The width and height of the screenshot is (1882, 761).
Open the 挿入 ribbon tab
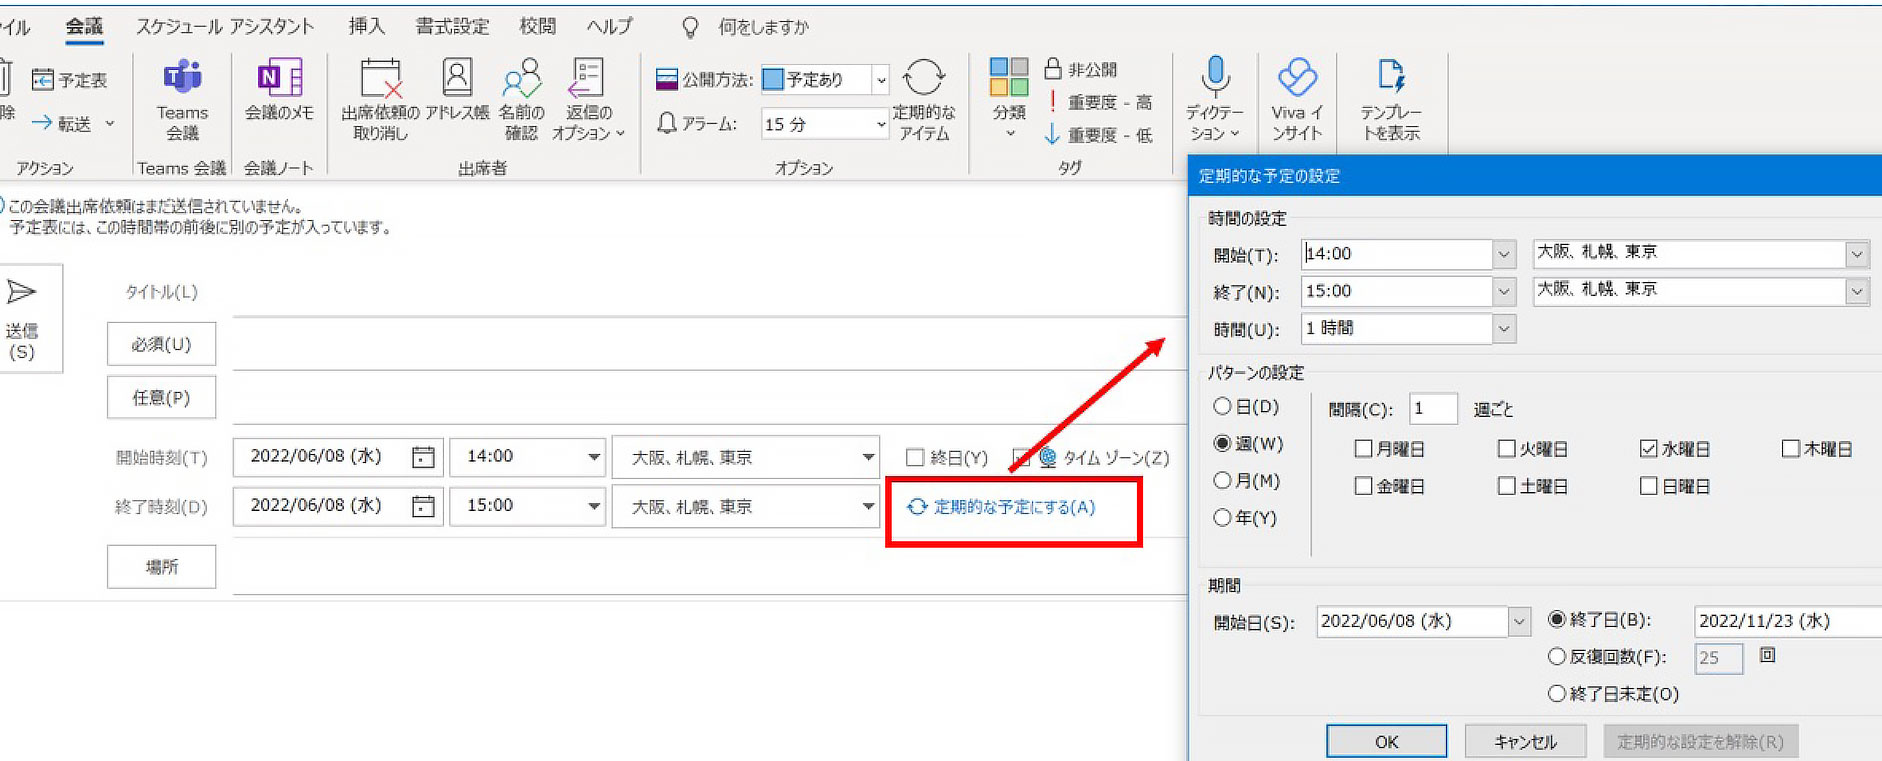click(x=366, y=27)
